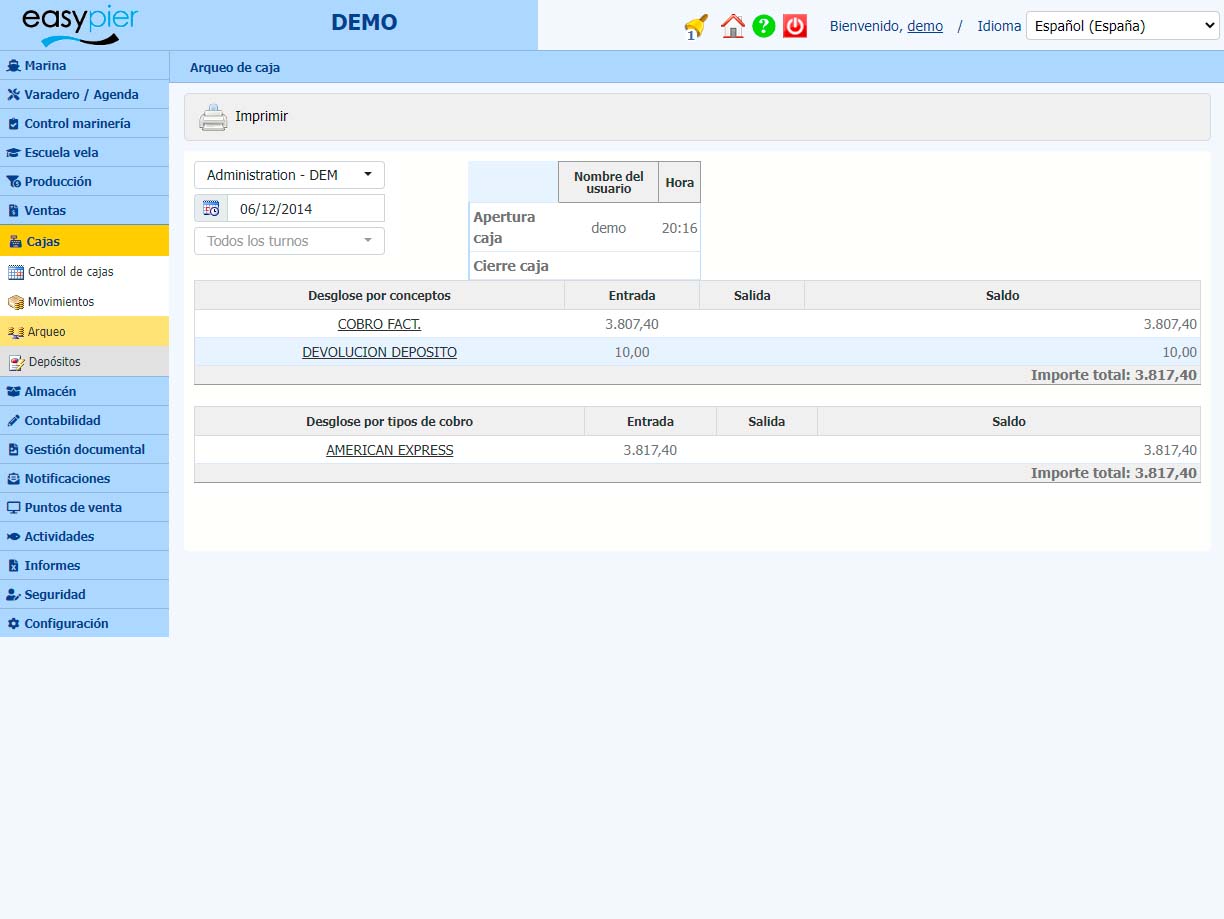This screenshot has width=1224, height=919.
Task: Click the COBRO FACT. Entrada value 3.807,40
Action: click(x=632, y=324)
